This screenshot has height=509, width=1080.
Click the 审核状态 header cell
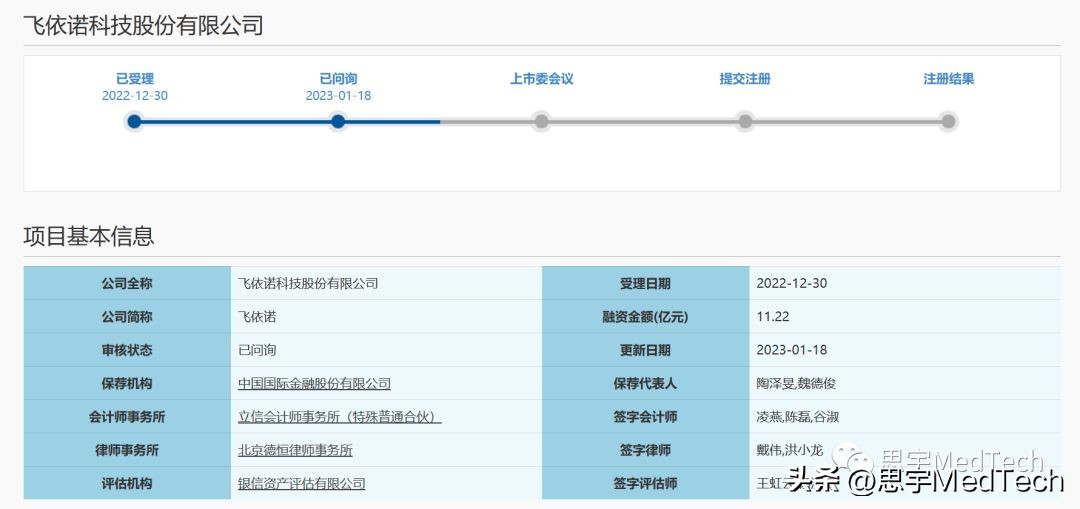pos(127,350)
